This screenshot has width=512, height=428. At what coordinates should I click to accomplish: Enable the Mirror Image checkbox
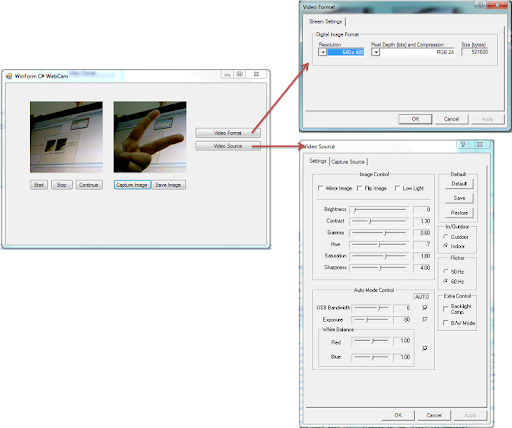pos(321,188)
